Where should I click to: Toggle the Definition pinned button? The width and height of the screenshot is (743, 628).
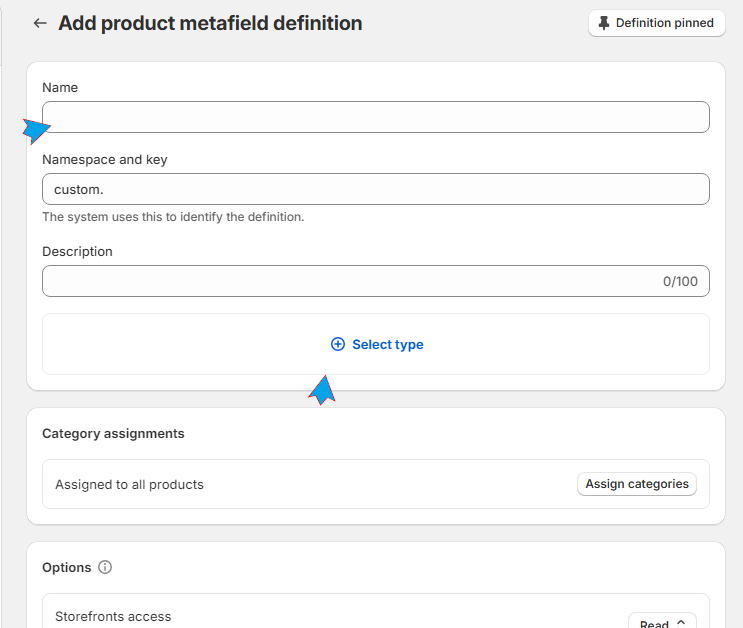(656, 23)
